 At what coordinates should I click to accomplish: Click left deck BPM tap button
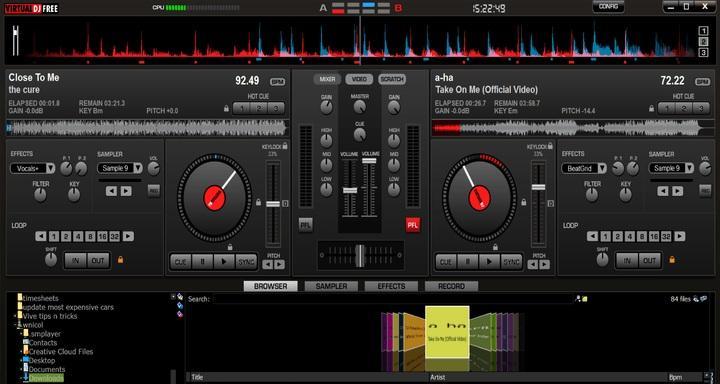[277, 82]
